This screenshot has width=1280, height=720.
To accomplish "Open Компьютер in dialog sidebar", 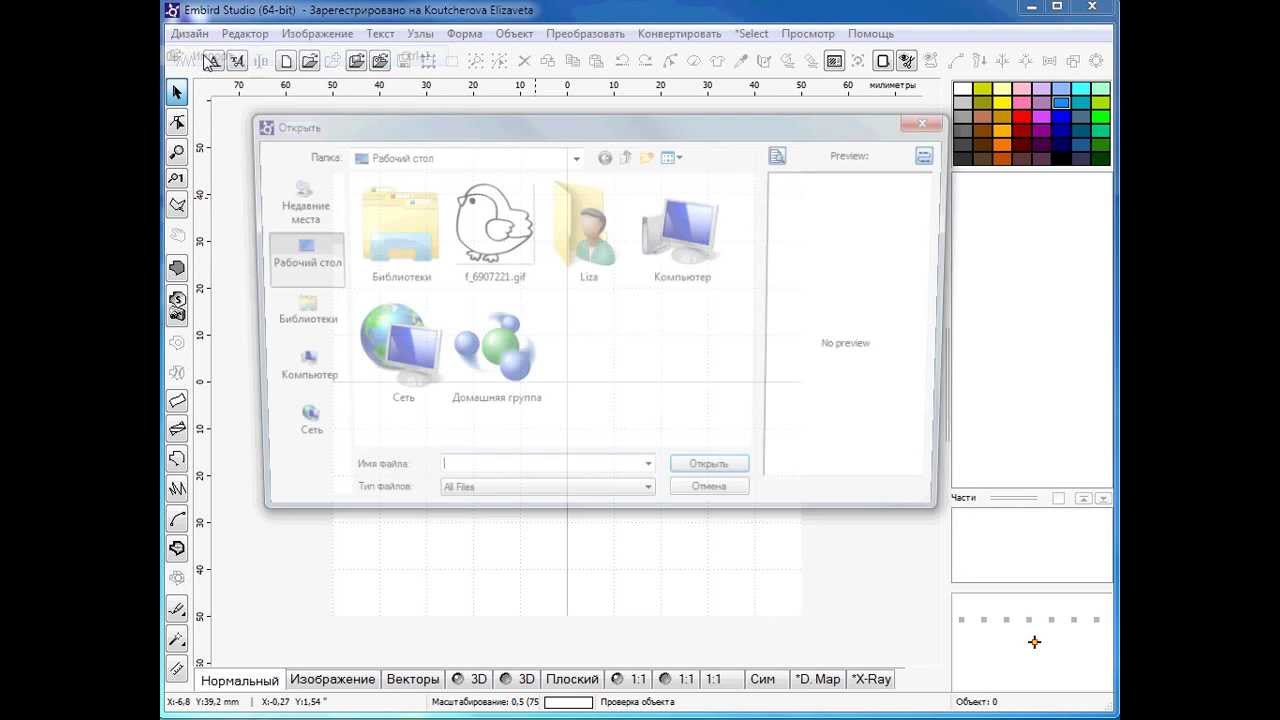I will (x=309, y=365).
